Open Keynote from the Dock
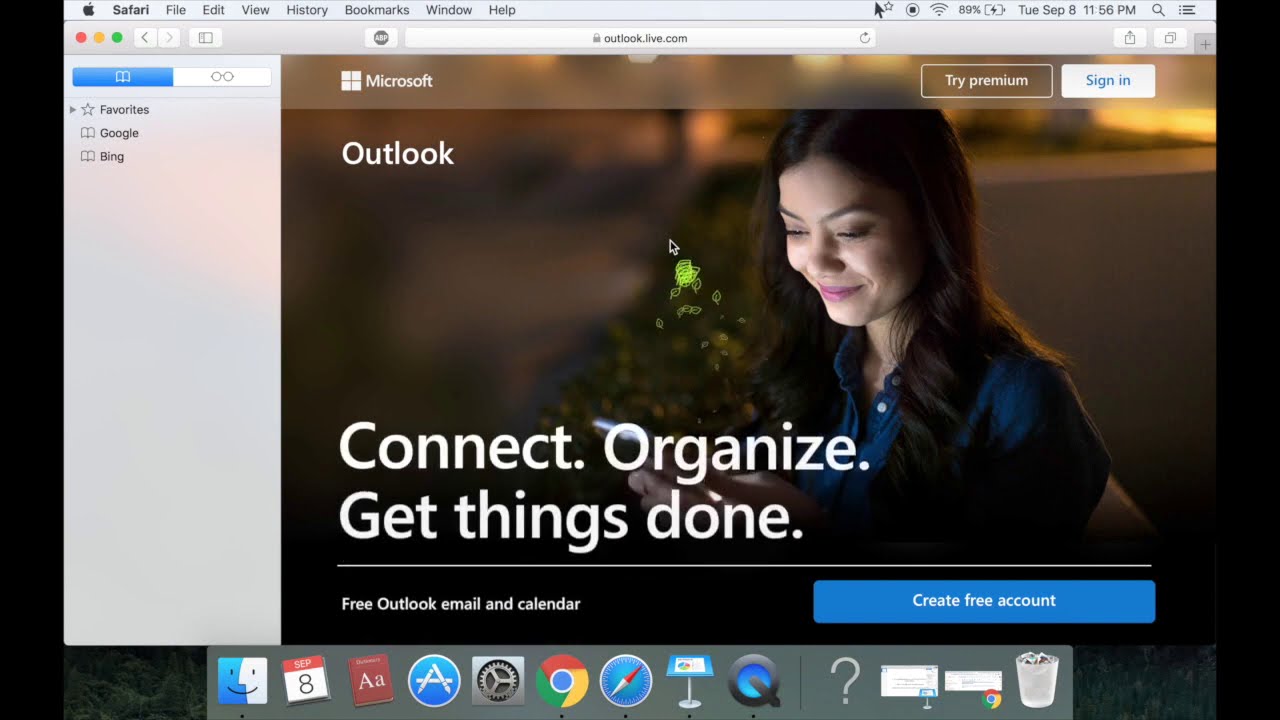This screenshot has height=720, width=1280. point(690,681)
